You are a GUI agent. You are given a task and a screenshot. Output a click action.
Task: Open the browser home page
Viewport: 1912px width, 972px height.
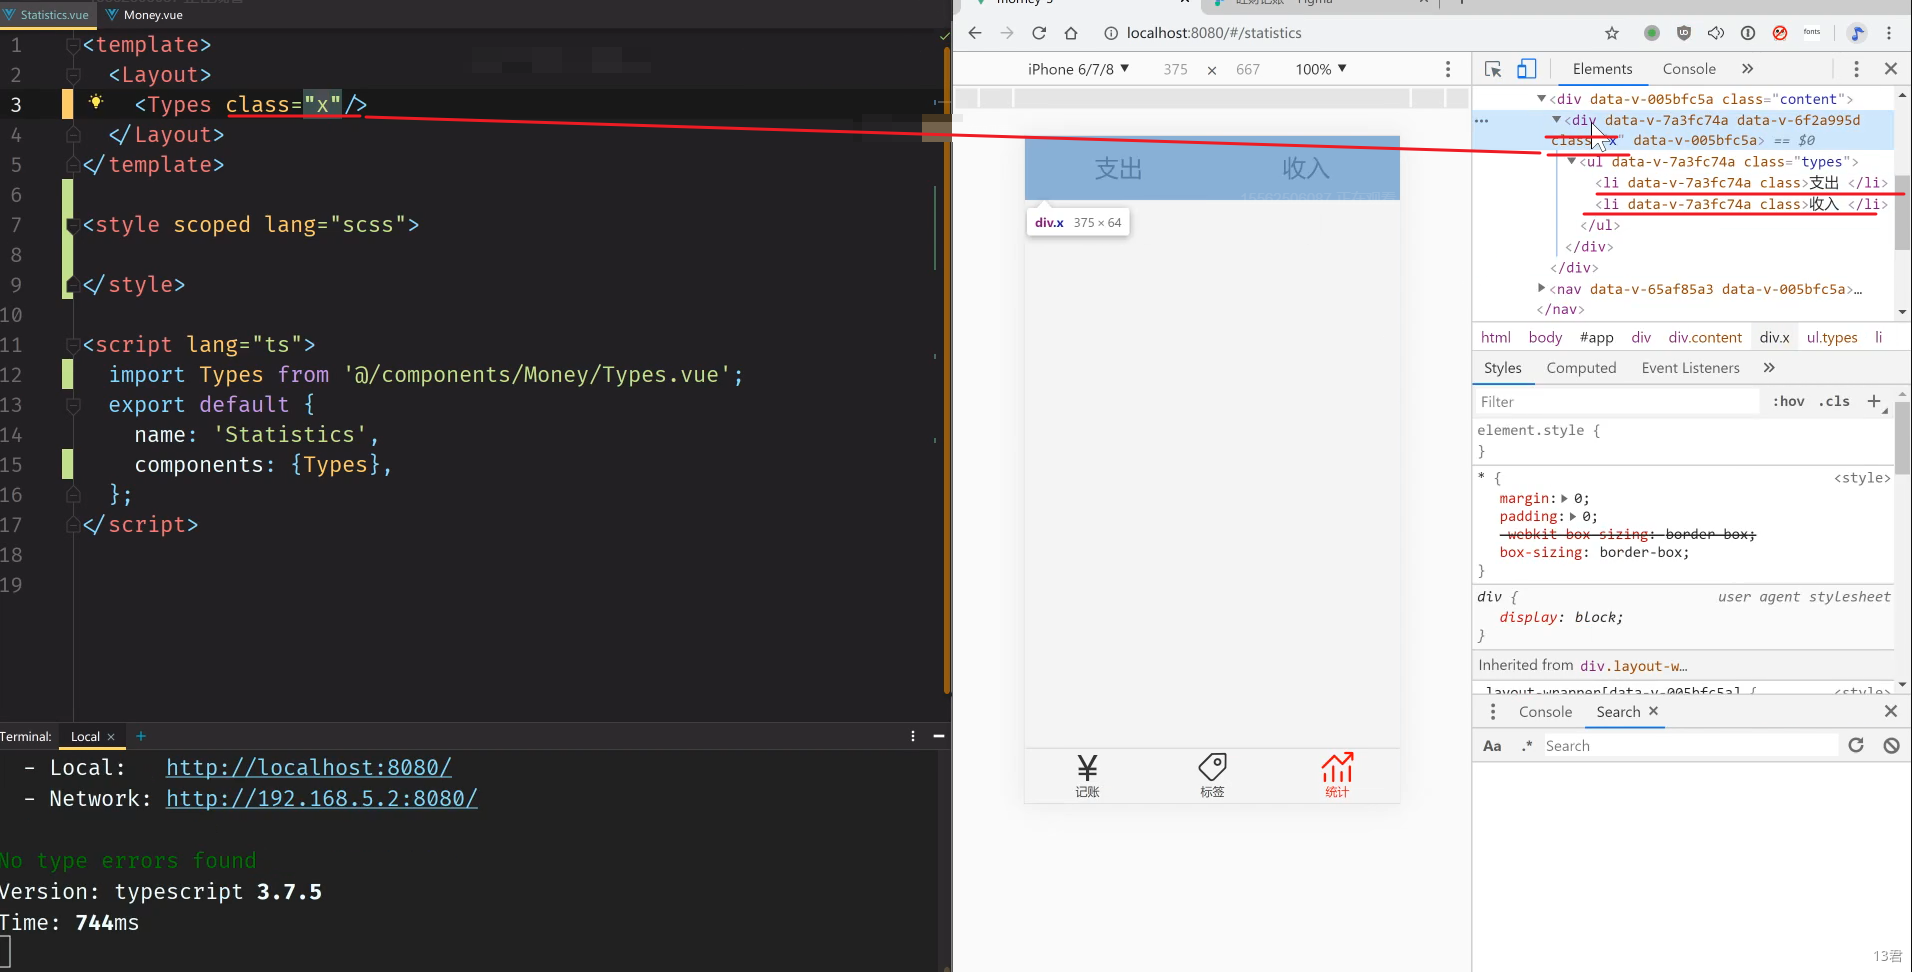coord(1071,33)
